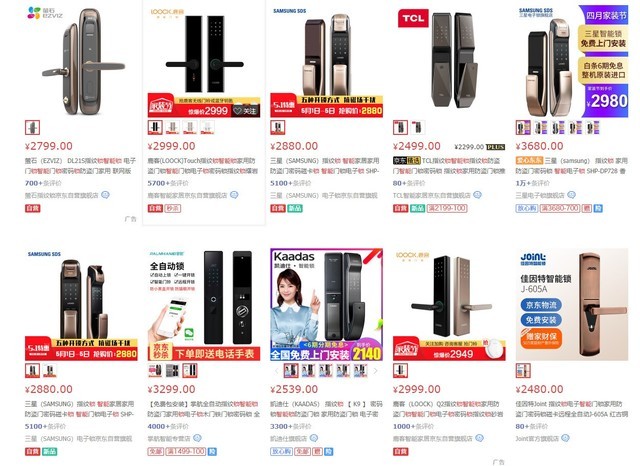Select second variant thumbnail of Samsung ¥2880 bottom lock

[50, 371]
